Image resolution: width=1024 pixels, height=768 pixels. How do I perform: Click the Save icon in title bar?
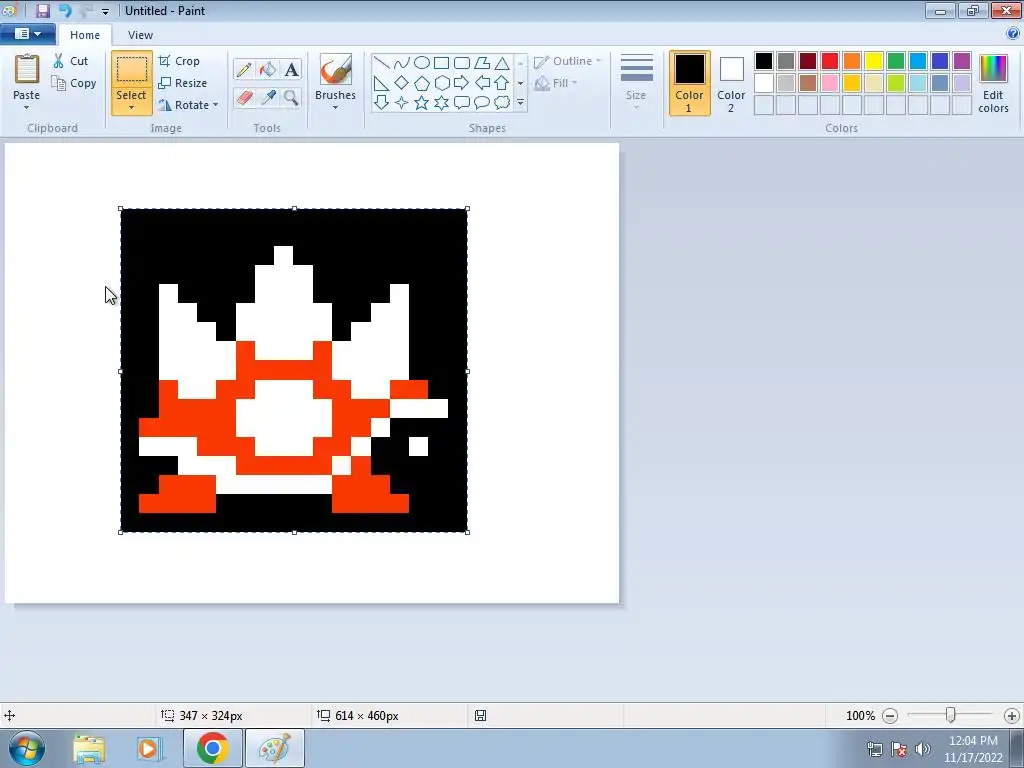tap(42, 10)
